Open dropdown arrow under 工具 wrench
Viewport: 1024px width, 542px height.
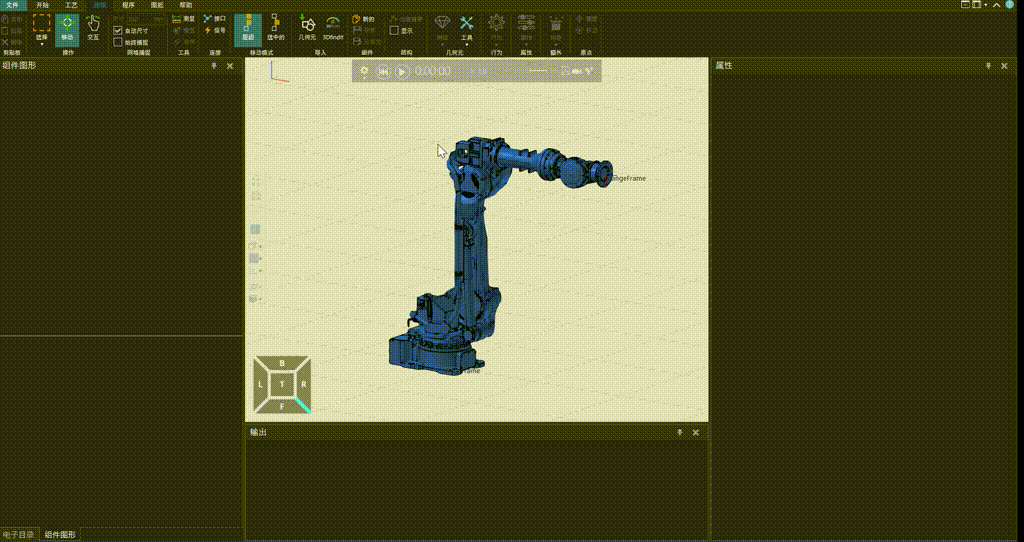(466, 44)
